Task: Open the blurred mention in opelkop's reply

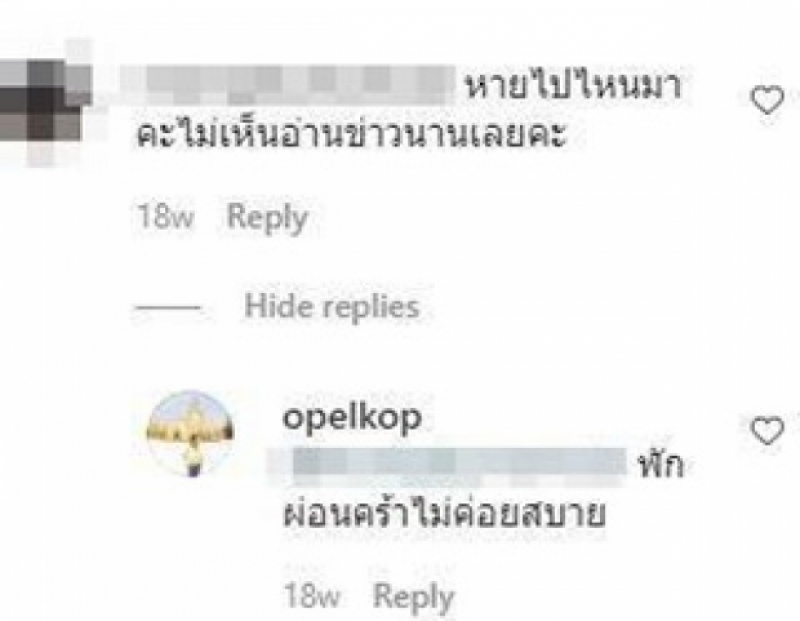Action: tap(448, 465)
